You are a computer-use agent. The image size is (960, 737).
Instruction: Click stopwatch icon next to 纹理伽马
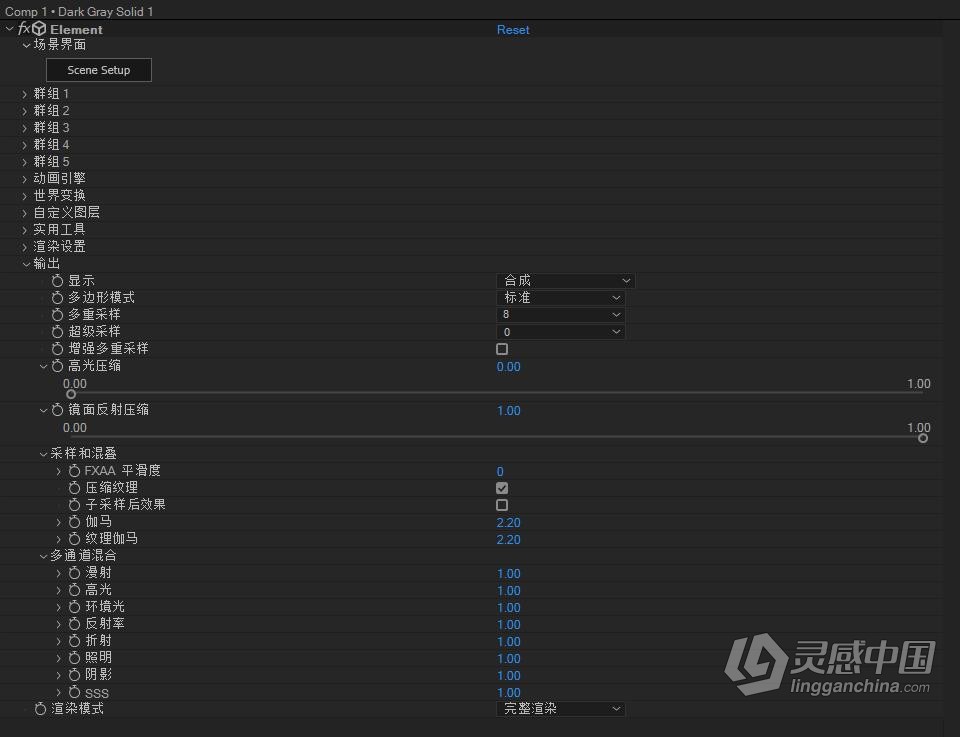[x=75, y=539]
